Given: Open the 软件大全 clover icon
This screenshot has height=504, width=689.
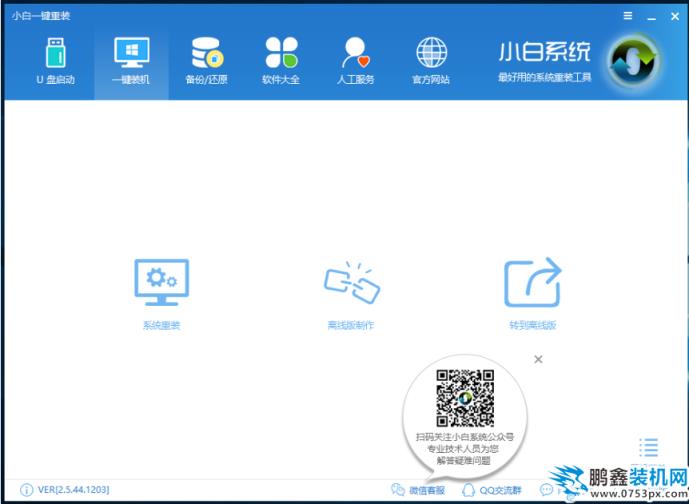Looking at the screenshot, I should tap(282, 52).
